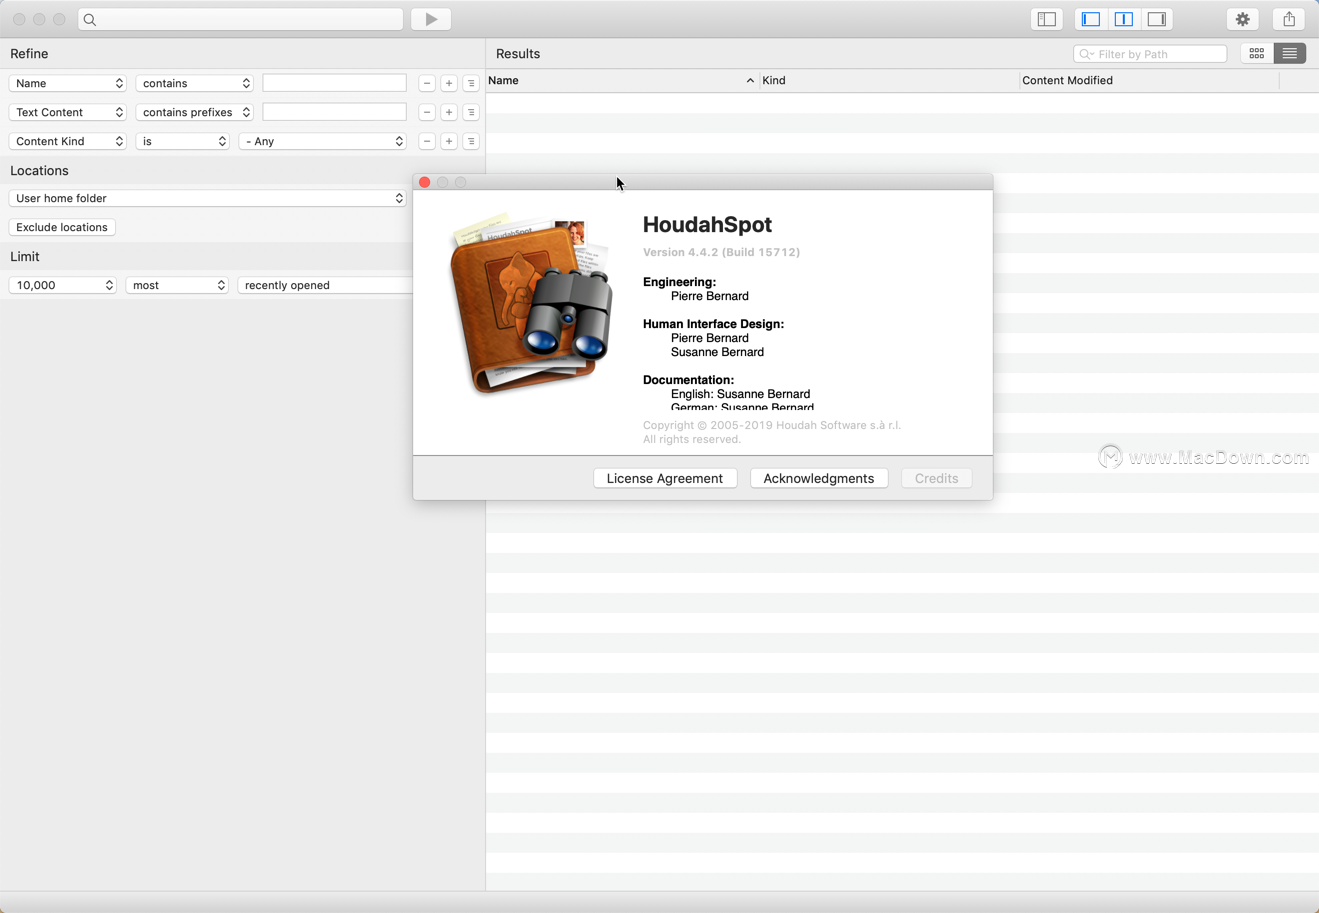Open the 'contains' operator dropdown
The image size is (1319, 913).
(x=195, y=83)
